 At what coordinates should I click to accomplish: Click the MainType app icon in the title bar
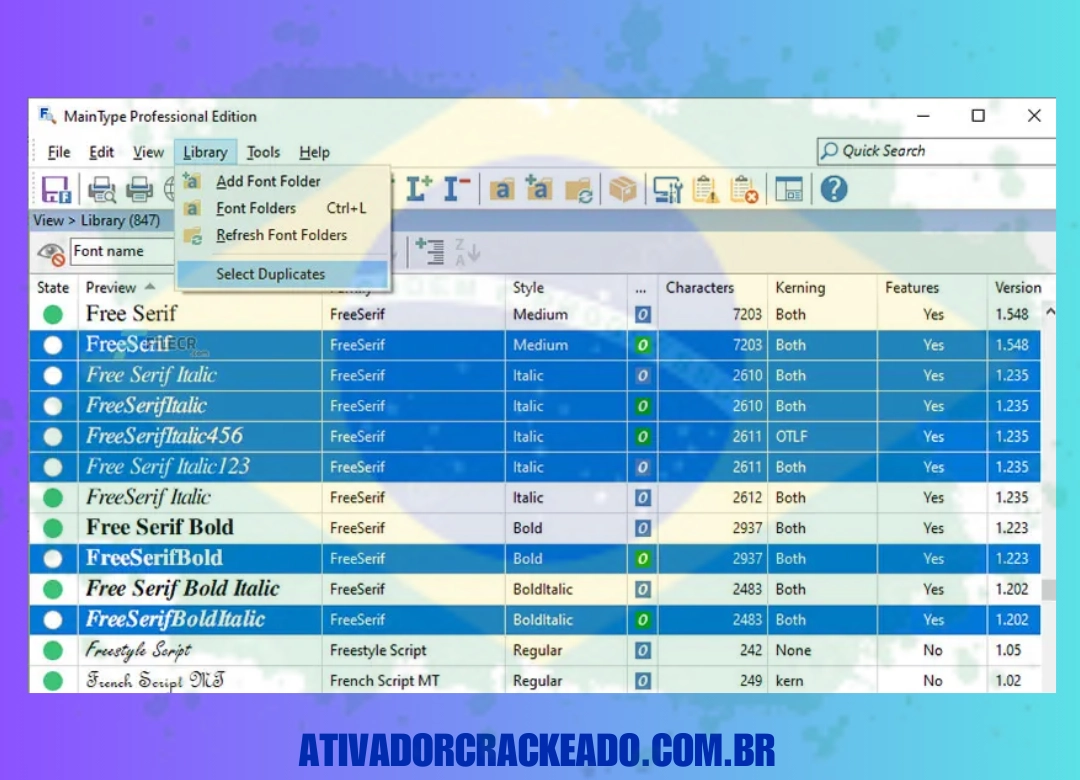(47, 116)
